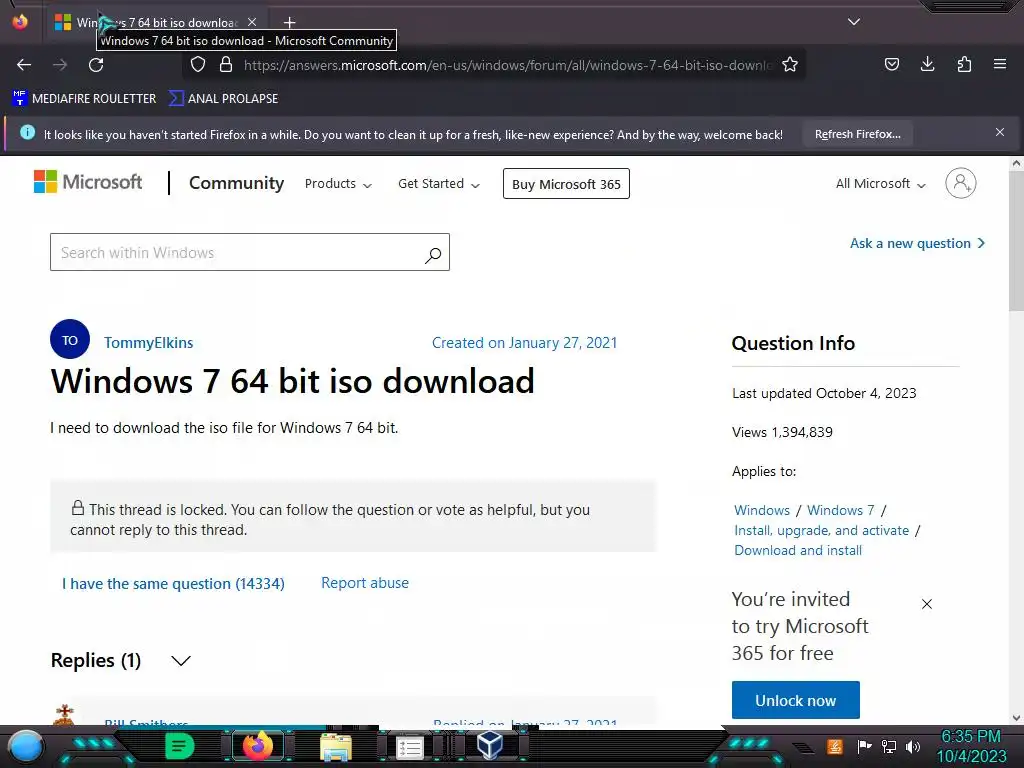View site security padlock info
The height and width of the screenshot is (768, 1024).
coord(226,65)
